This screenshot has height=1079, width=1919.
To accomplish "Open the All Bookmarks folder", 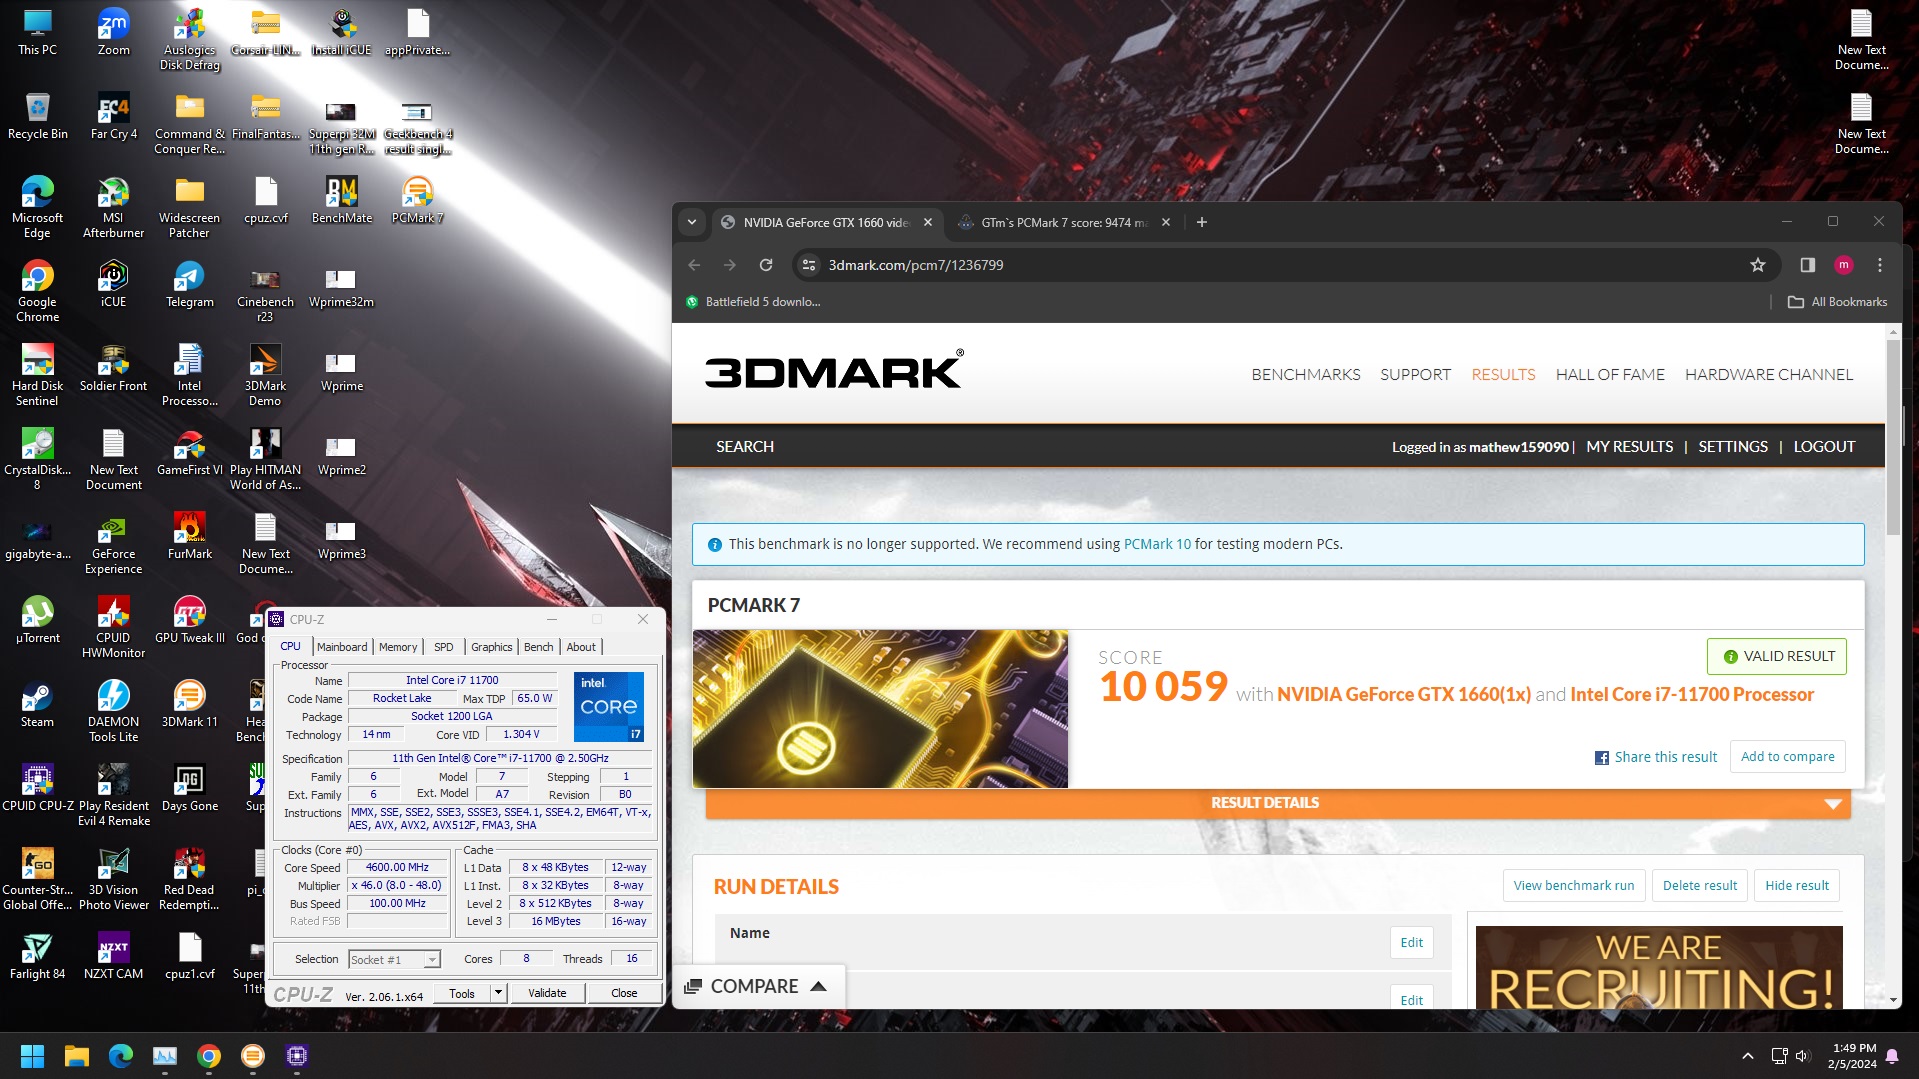I will 1837,302.
